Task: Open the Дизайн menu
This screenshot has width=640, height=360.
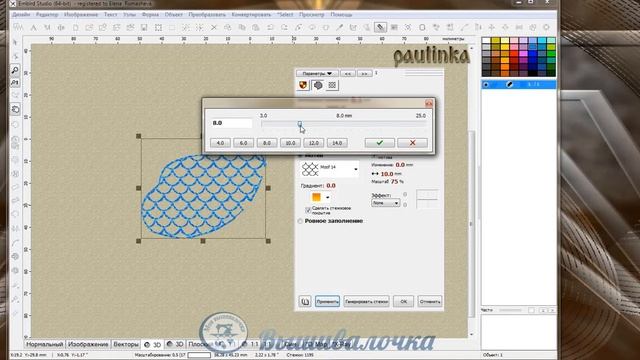Action: pos(21,14)
